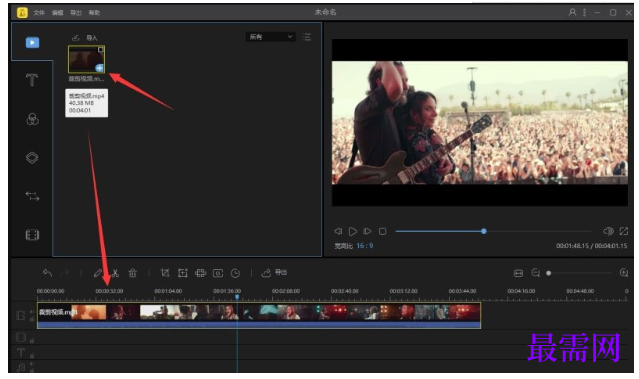Image resolution: width=639 pixels, height=379 pixels.
Task: Toggle the media list view icon
Action: tap(307, 37)
